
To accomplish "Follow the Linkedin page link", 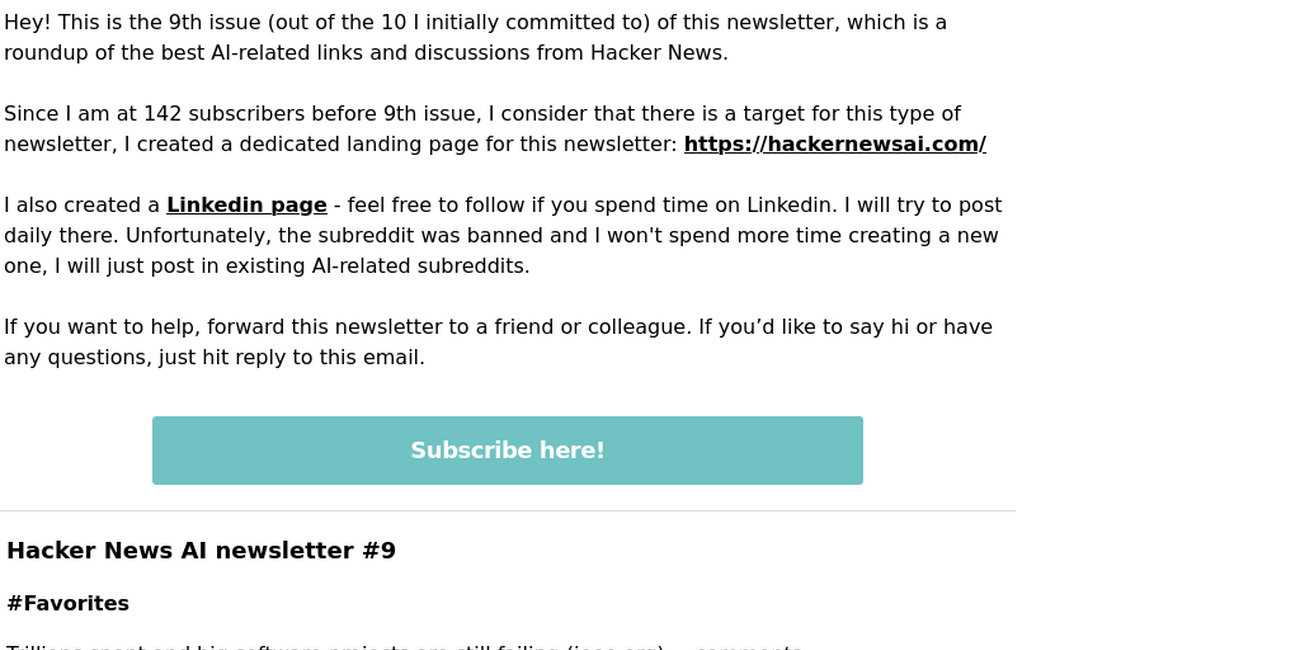I will pyautogui.click(x=246, y=206).
